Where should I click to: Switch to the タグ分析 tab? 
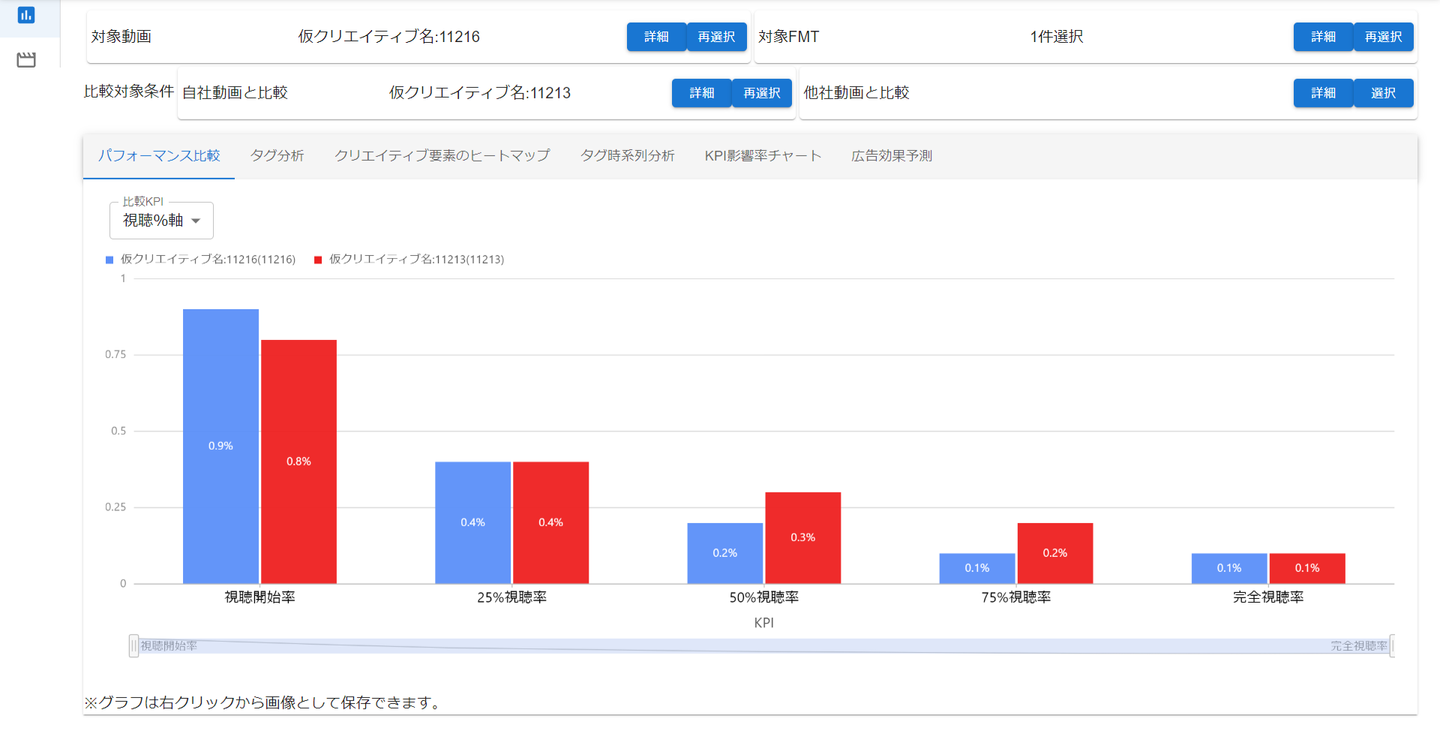tap(277, 156)
